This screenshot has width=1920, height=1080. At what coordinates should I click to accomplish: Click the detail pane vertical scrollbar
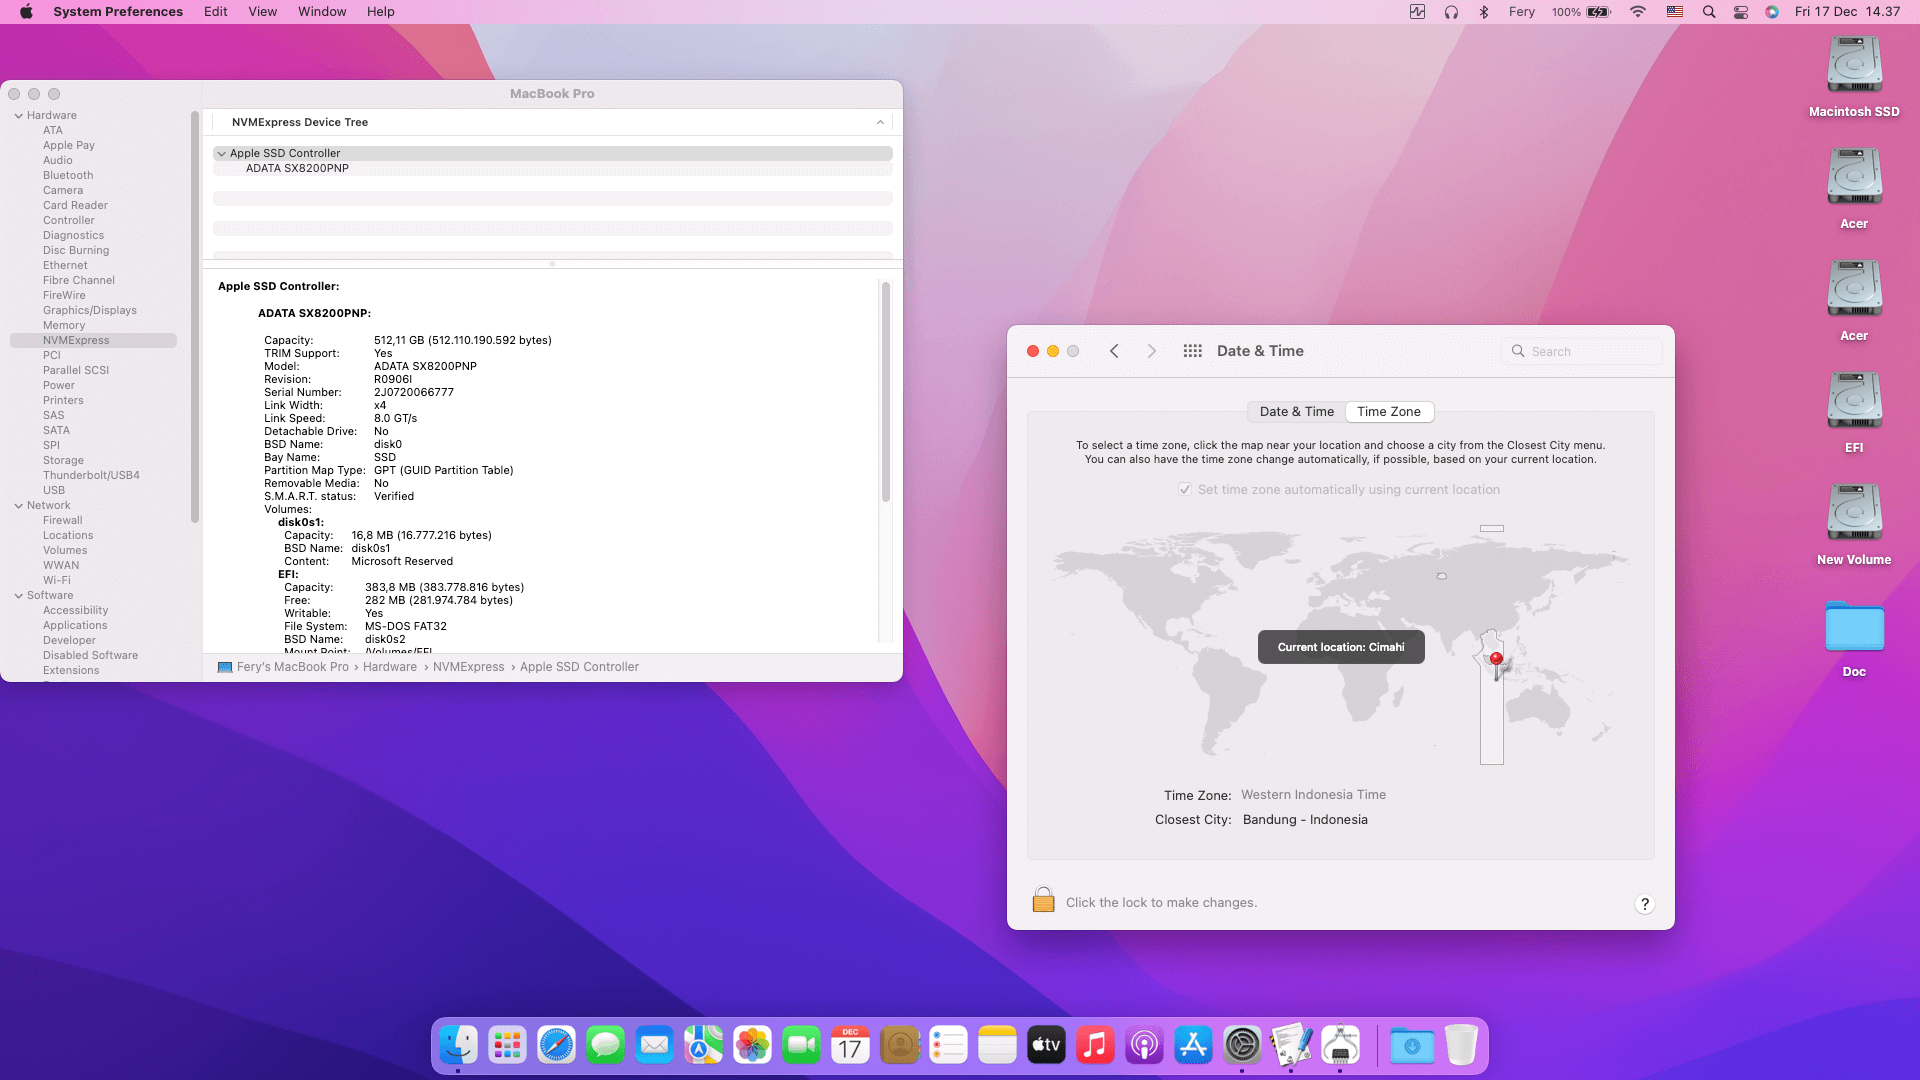pos(885,392)
